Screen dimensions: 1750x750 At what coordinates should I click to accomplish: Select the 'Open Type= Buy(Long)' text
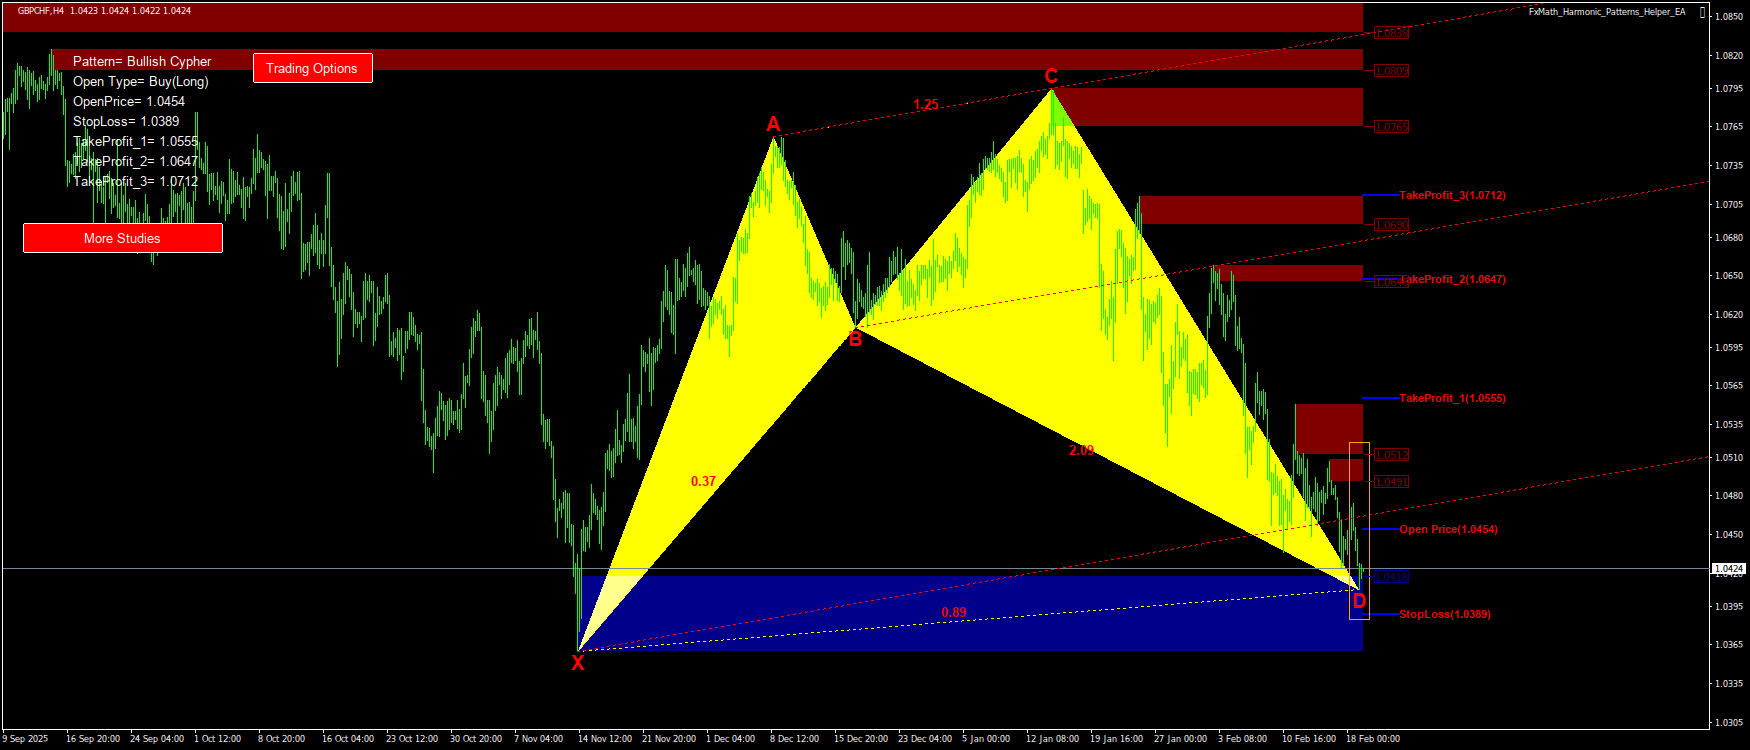(141, 82)
